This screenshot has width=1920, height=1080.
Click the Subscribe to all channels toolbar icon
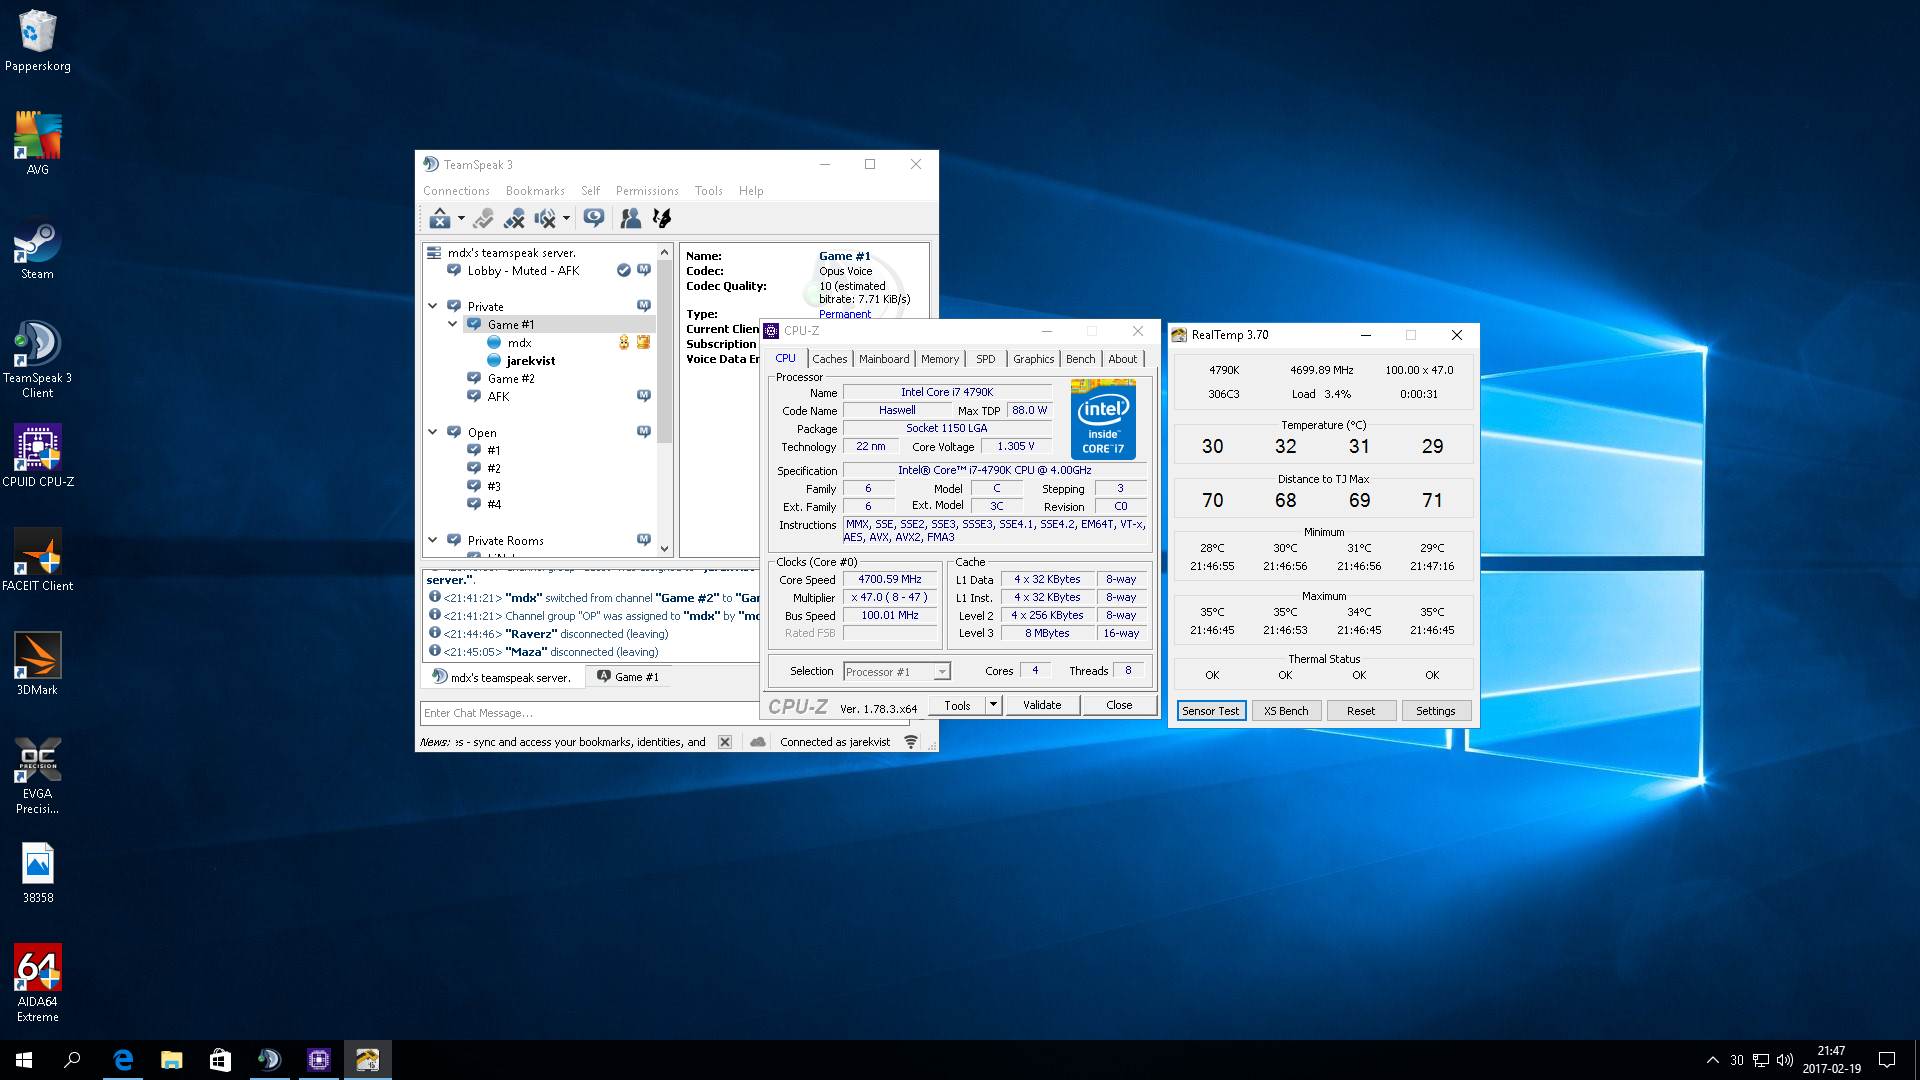click(x=594, y=218)
